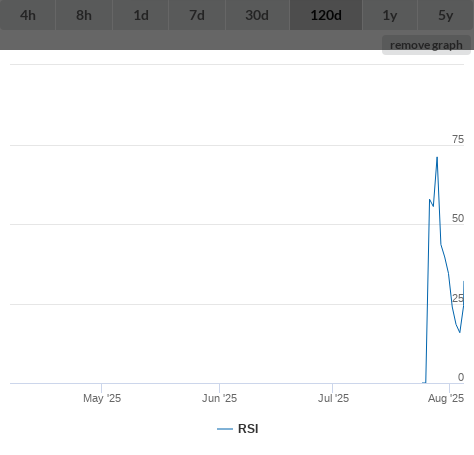Click the RSI line's lowest recent dip

point(460,332)
